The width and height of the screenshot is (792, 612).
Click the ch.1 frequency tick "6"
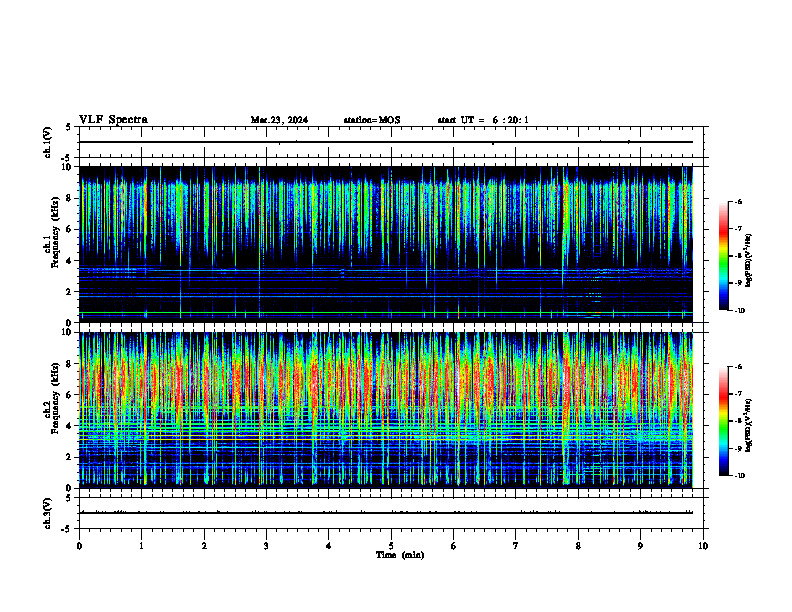pos(70,229)
